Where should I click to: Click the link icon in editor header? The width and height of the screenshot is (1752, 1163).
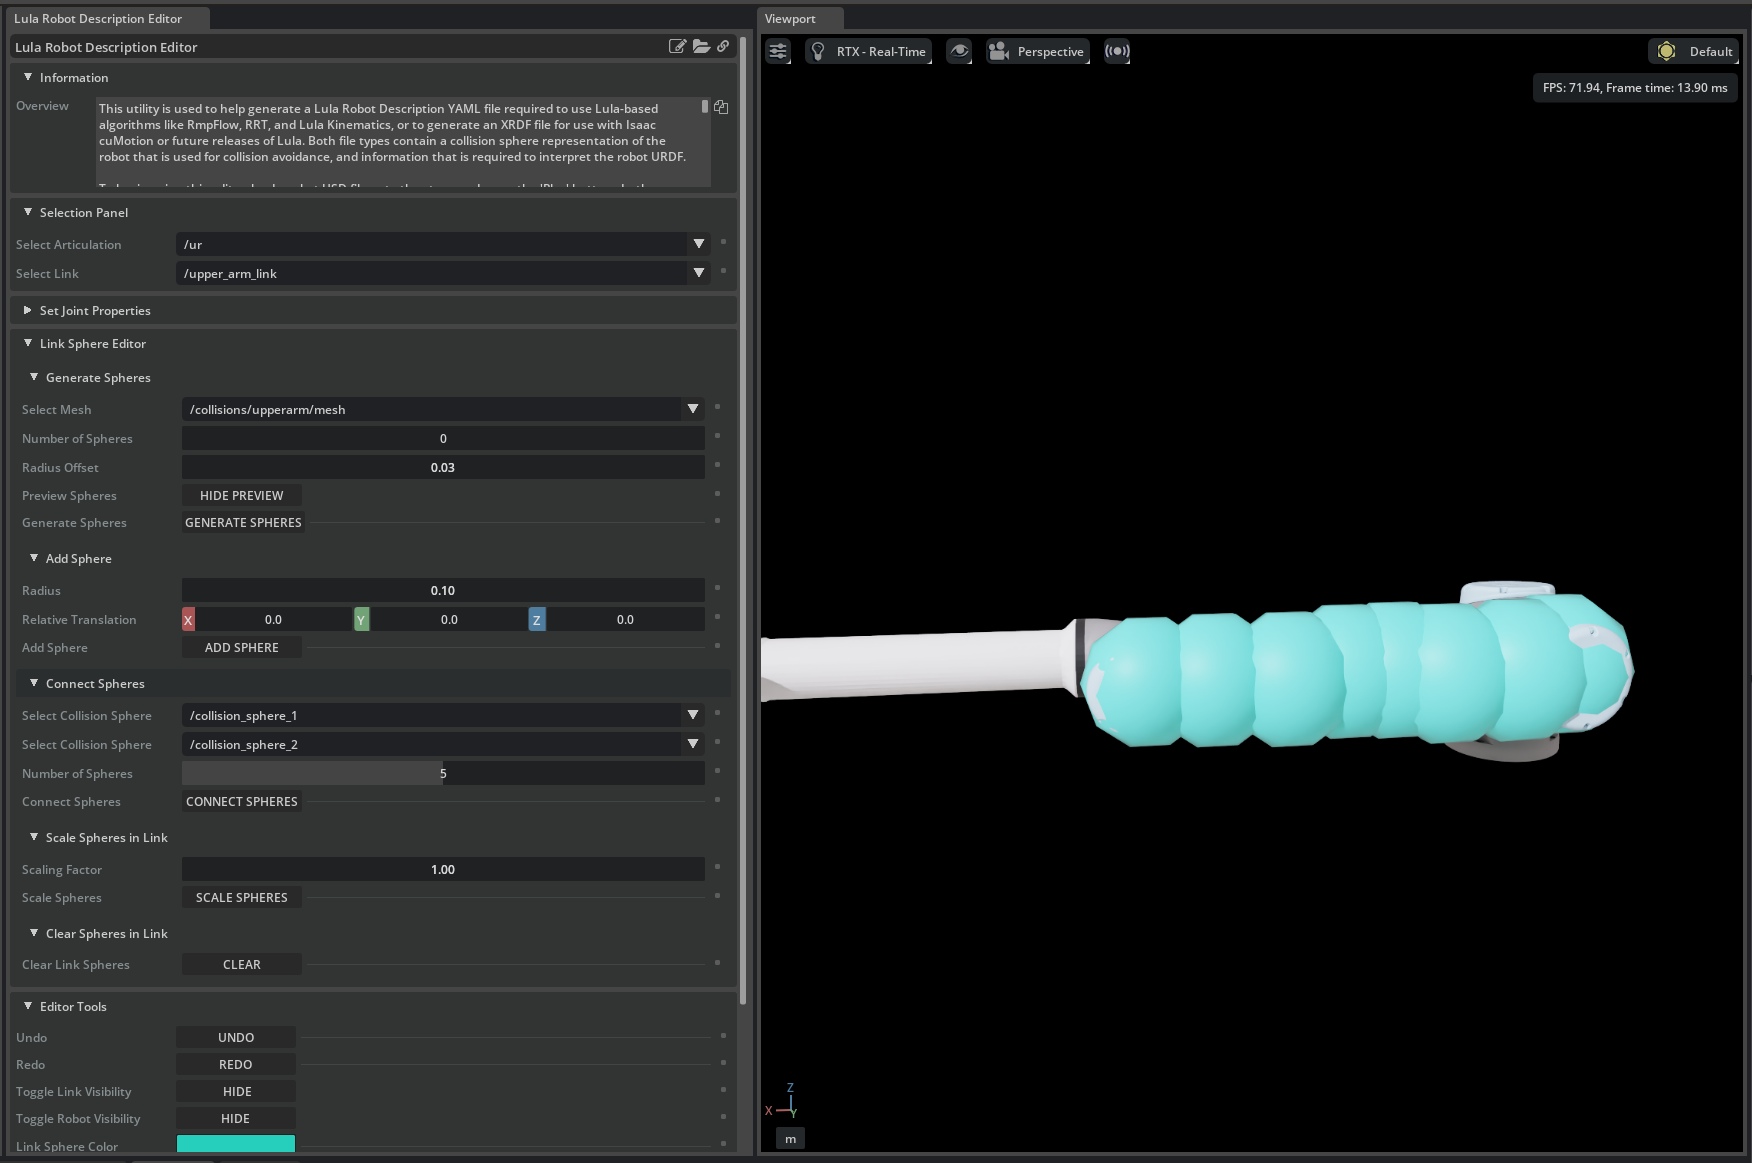(x=723, y=46)
